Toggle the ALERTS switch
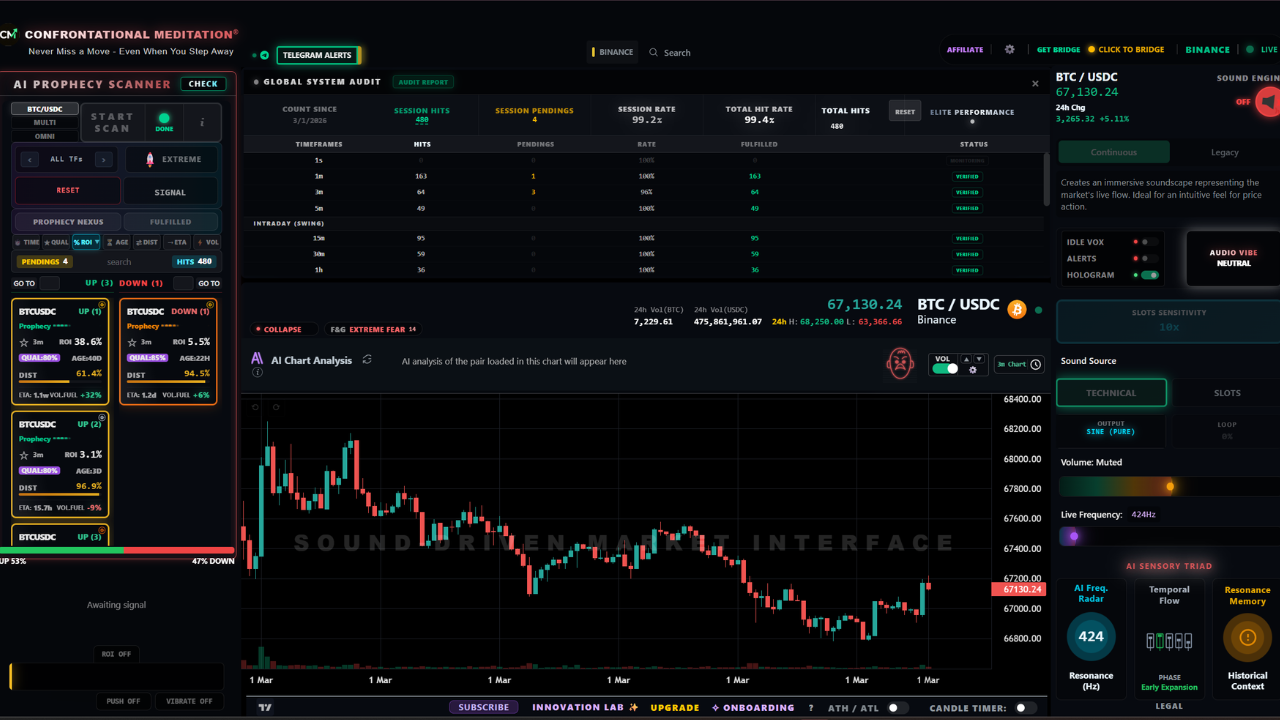The height and width of the screenshot is (720, 1280). (1150, 258)
